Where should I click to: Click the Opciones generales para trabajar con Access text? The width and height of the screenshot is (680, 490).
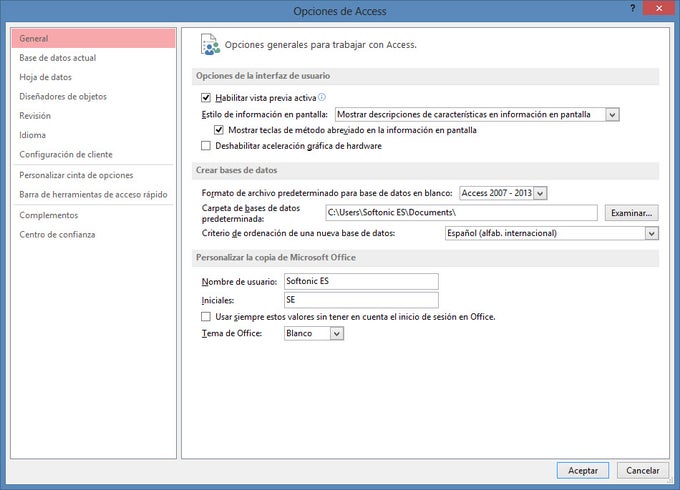pyautogui.click(x=320, y=45)
